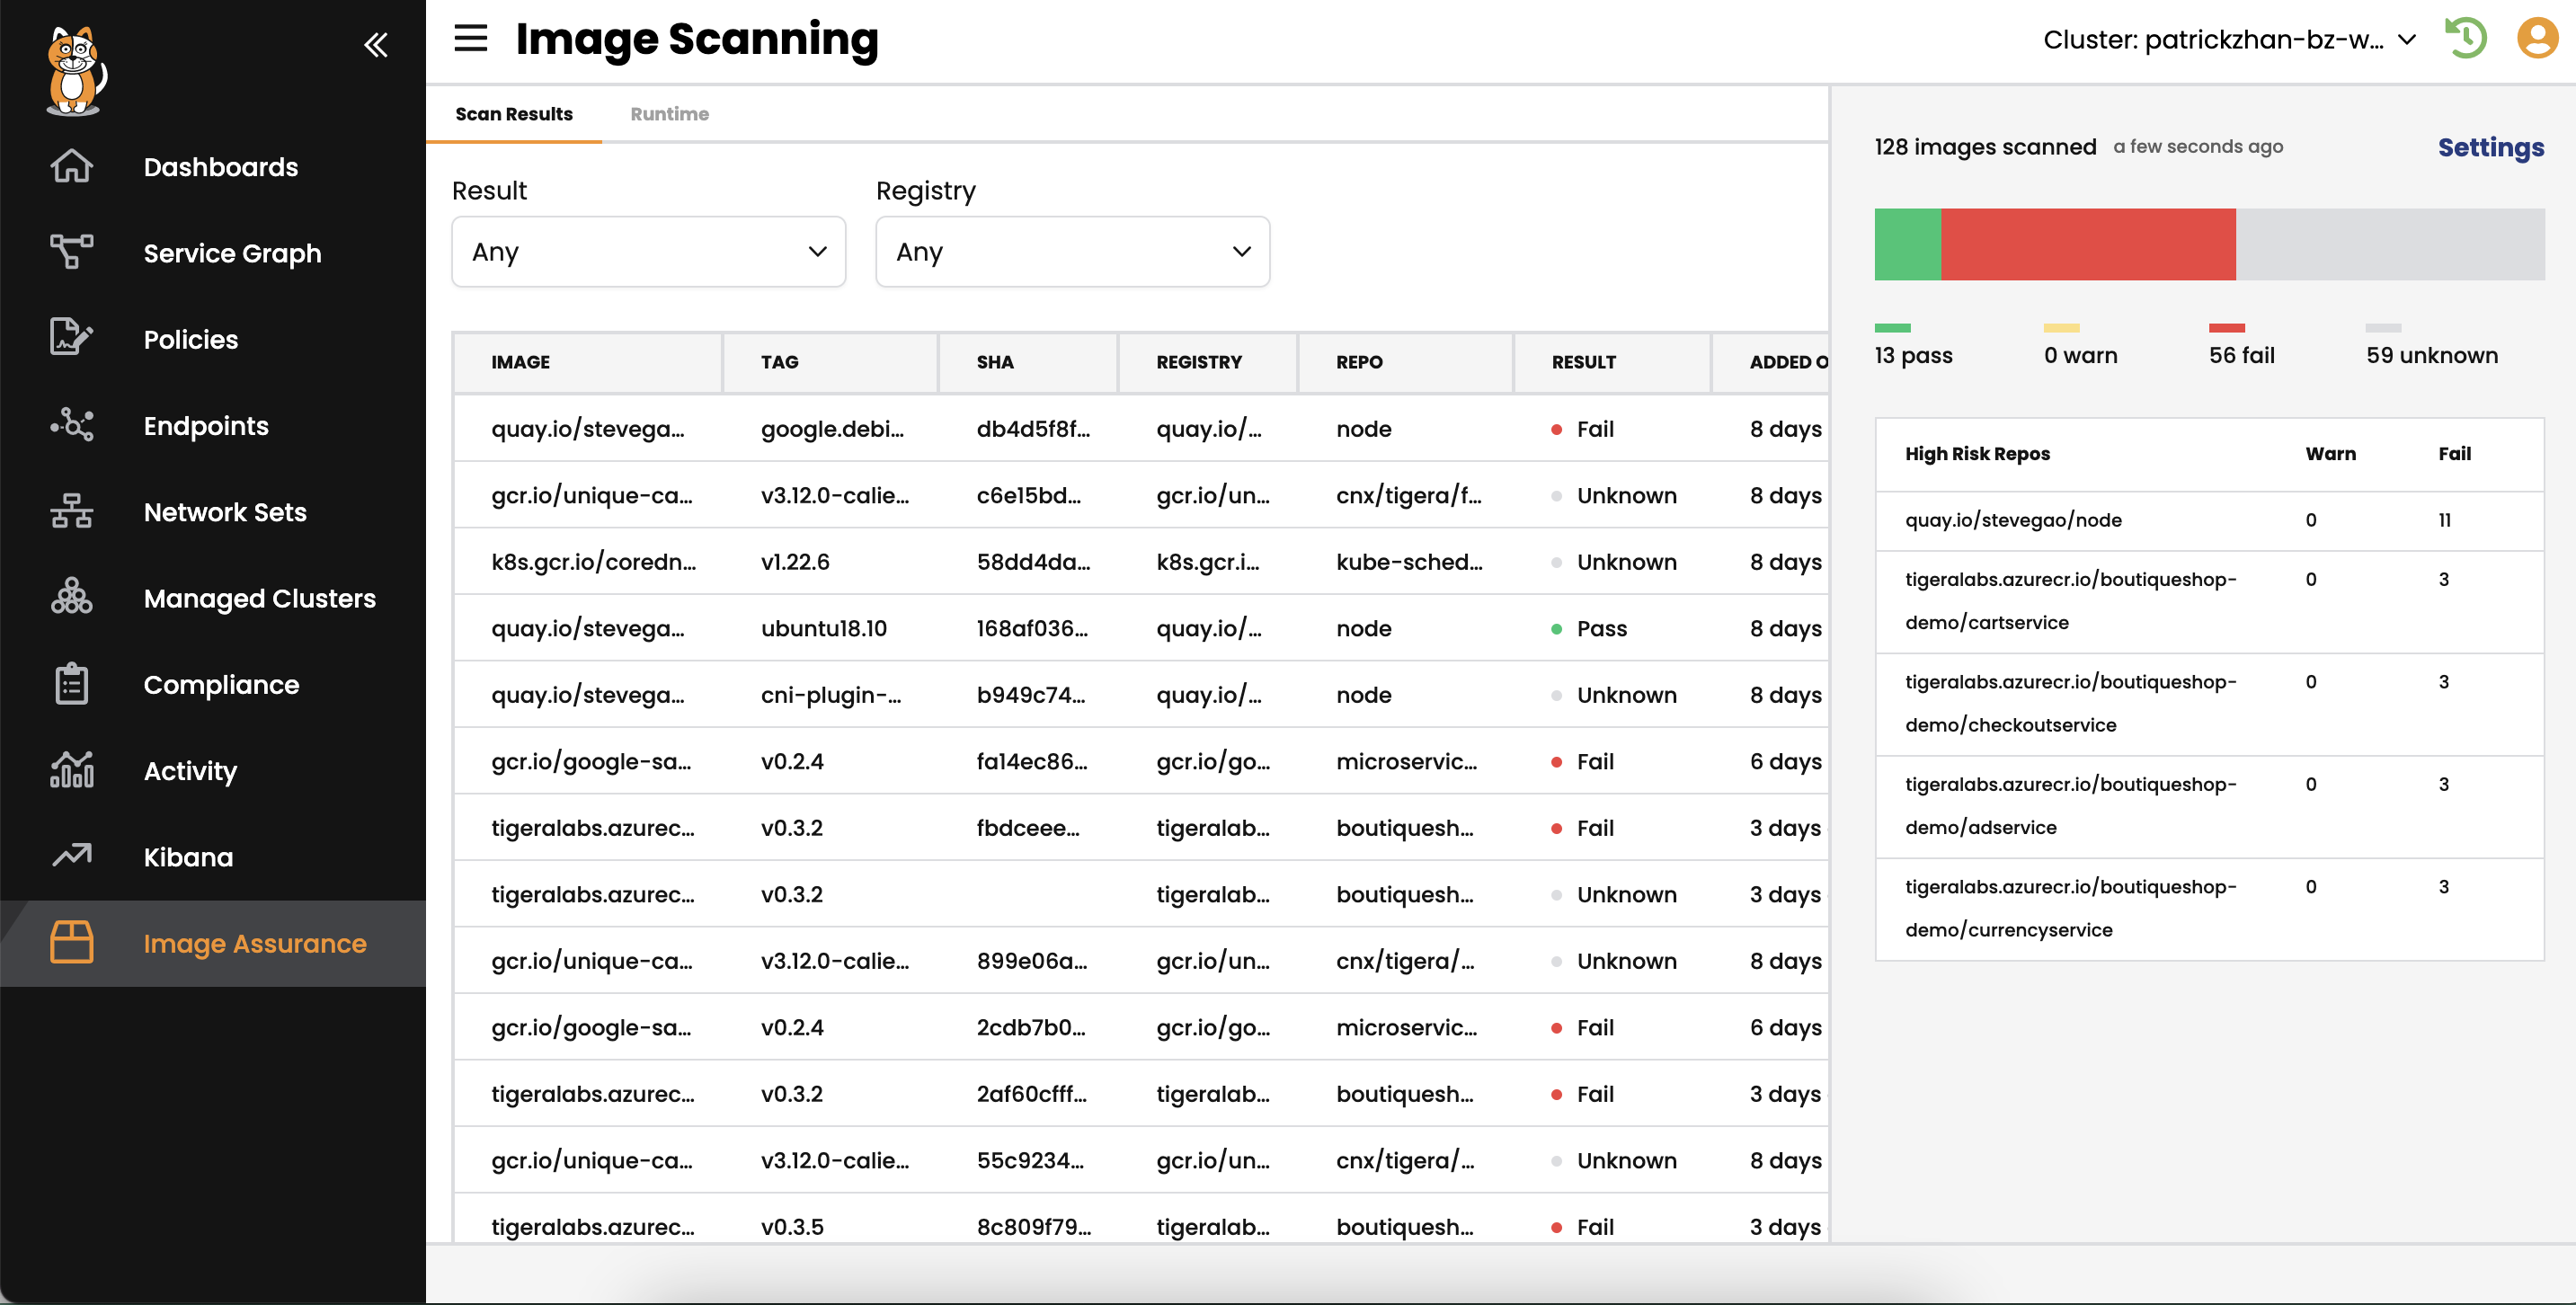Collapse the sidebar with double chevron
2576x1305 pixels.
coord(375,45)
